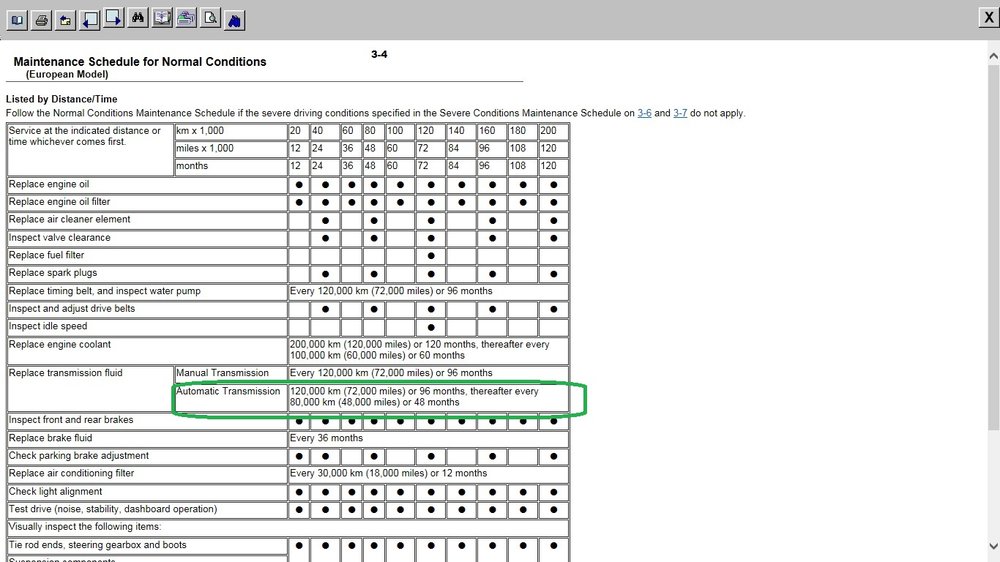Open the 3-7 page link
The height and width of the screenshot is (562, 1000).
coord(680,113)
